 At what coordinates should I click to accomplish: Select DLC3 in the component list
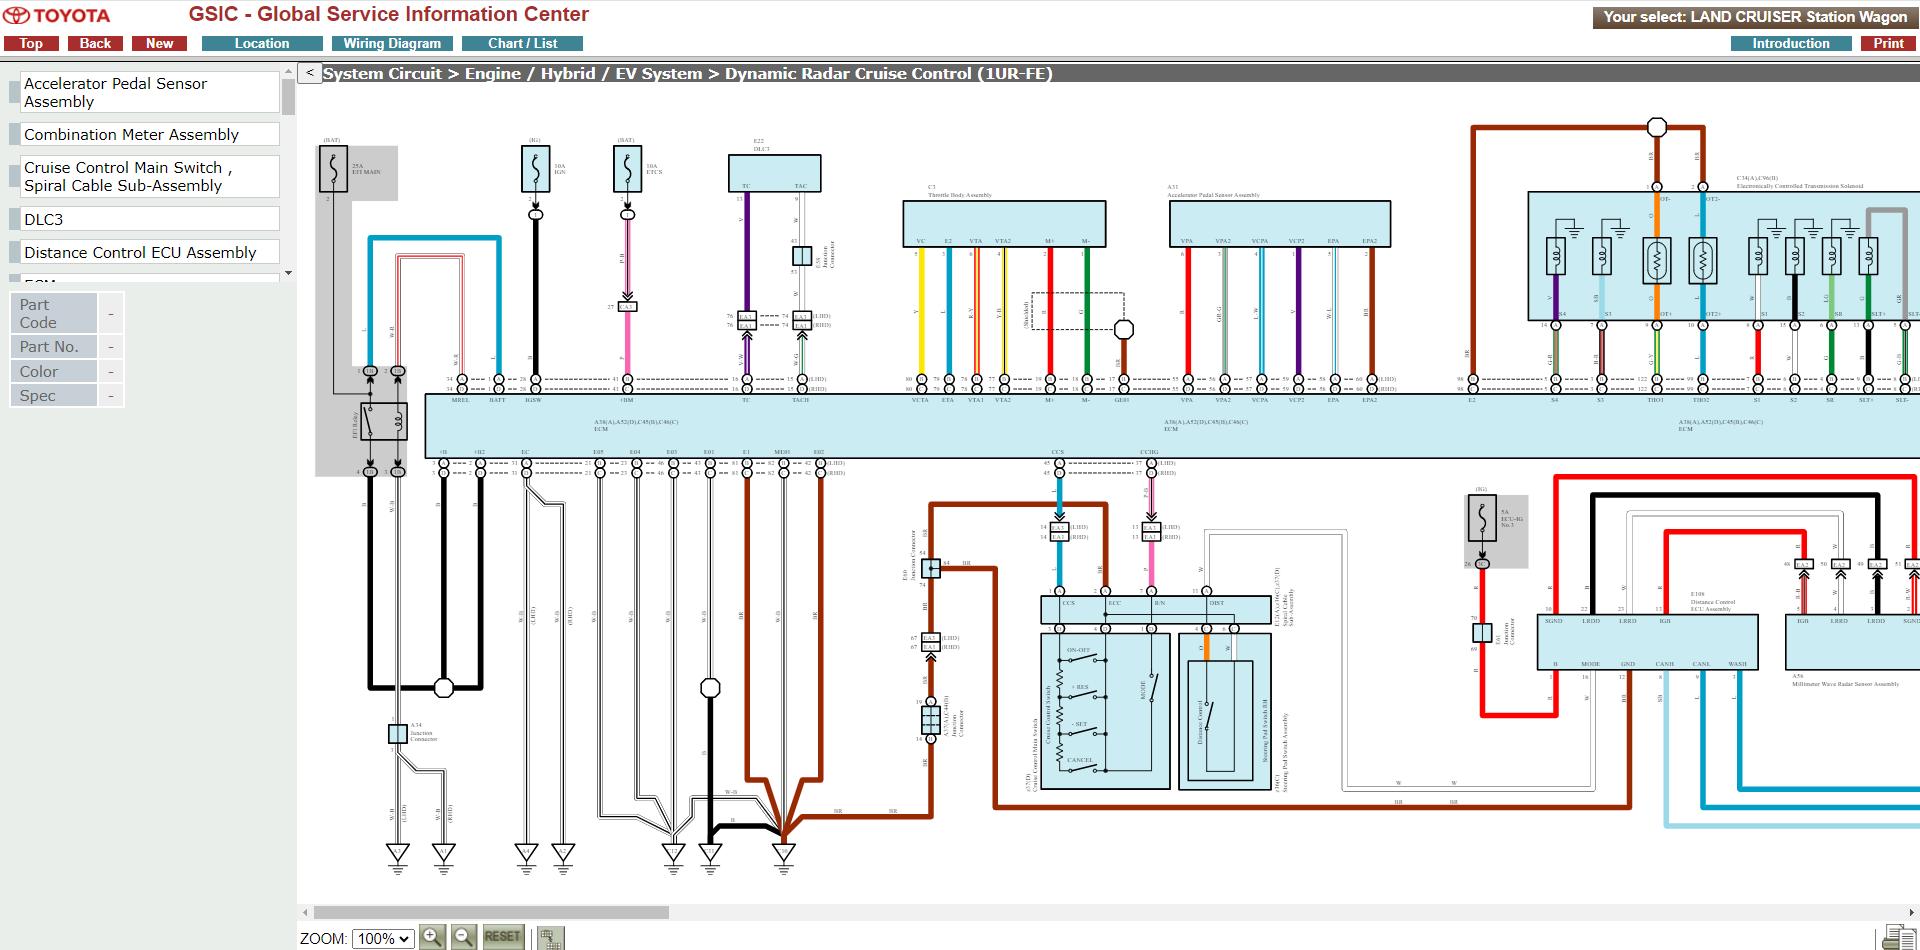150,219
